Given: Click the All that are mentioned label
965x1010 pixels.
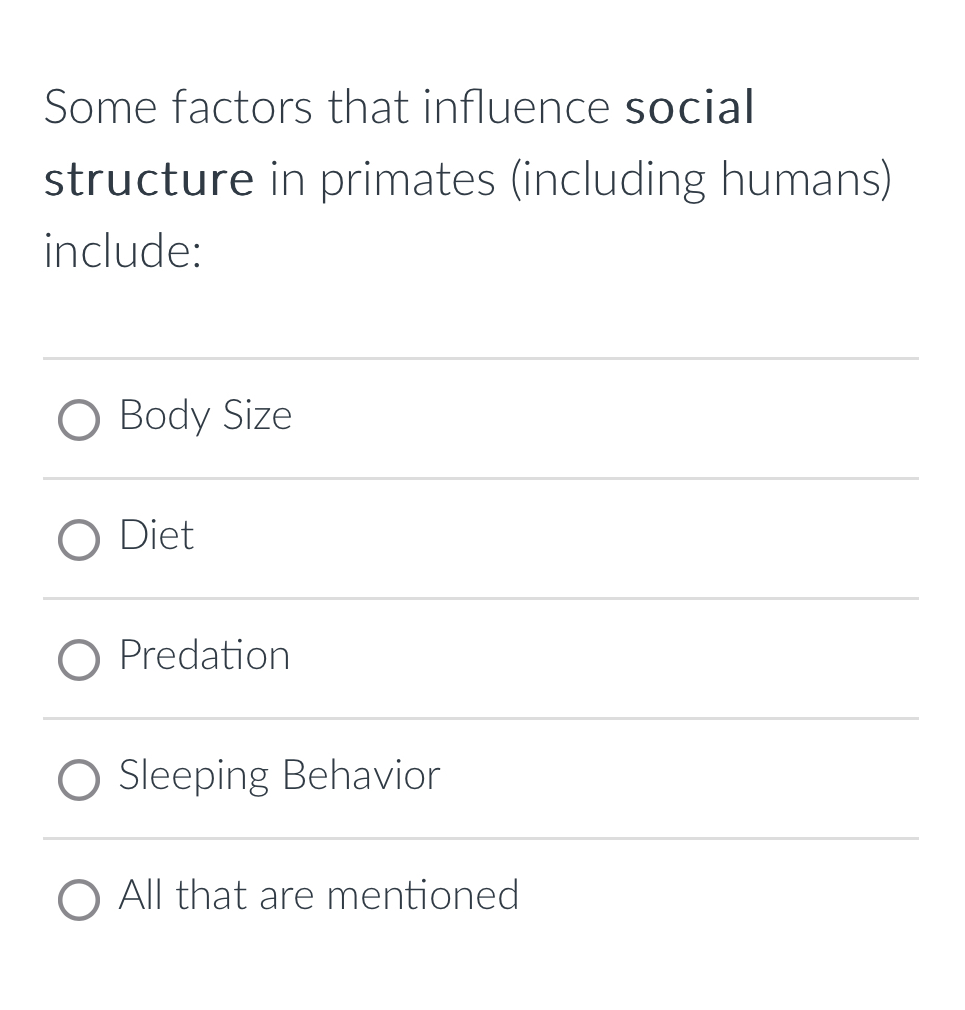Looking at the screenshot, I should pos(318,896).
